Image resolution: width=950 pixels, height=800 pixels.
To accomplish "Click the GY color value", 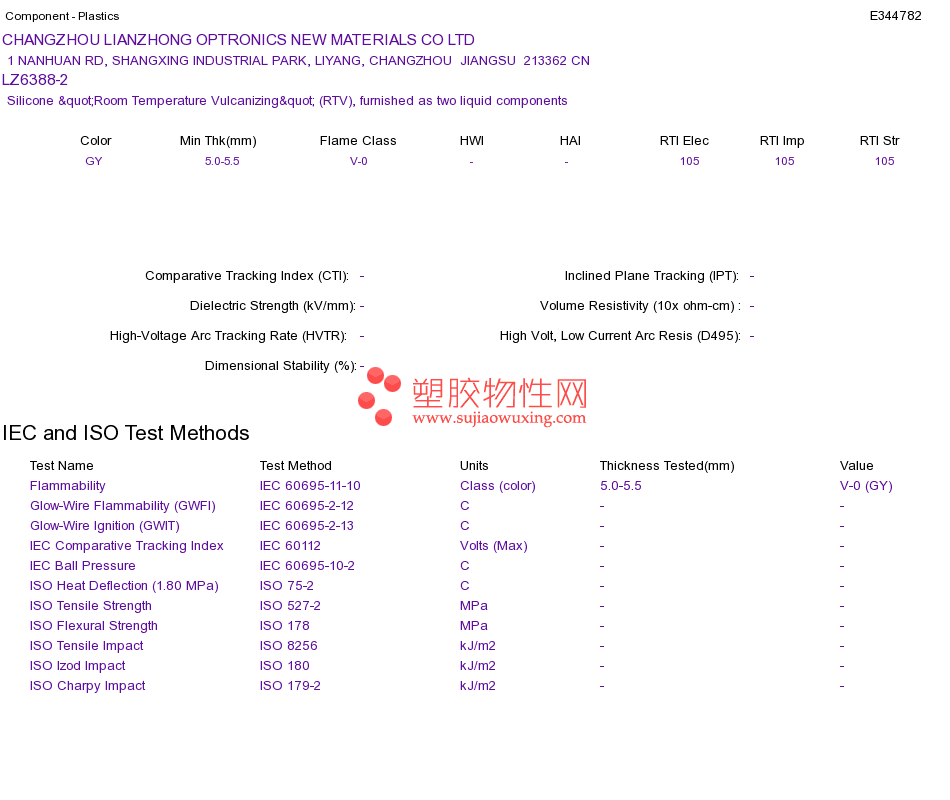I will click(x=93, y=161).
